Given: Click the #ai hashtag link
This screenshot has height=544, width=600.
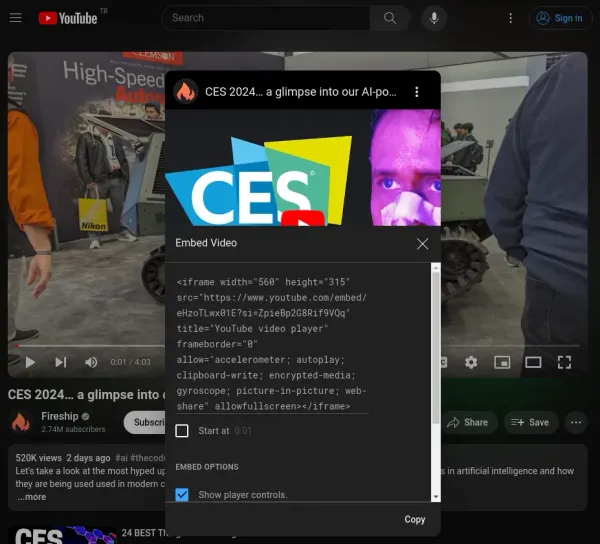Looking at the screenshot, I should 122,458.
